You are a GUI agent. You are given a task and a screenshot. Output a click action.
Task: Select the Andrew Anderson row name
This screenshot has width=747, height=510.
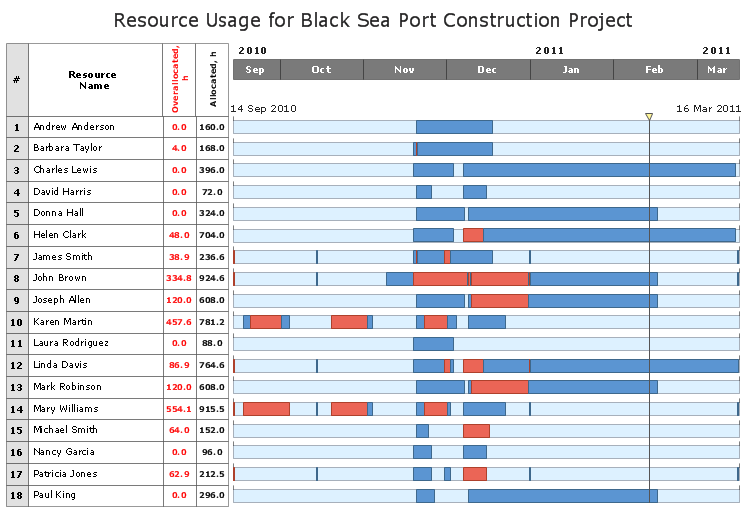(x=74, y=127)
